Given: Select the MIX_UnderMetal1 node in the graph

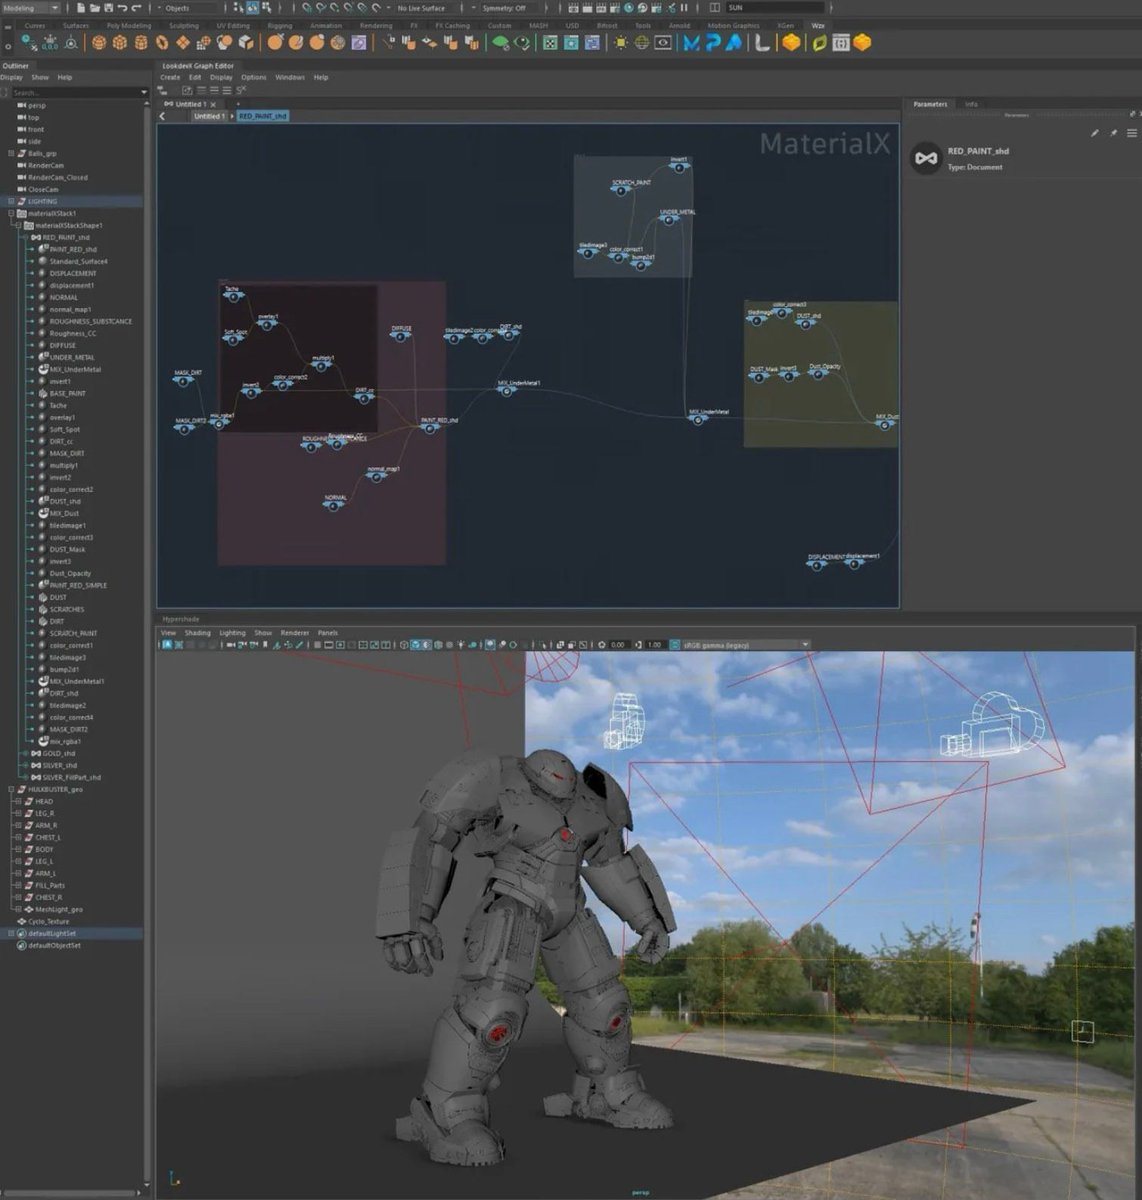Looking at the screenshot, I should (x=507, y=390).
